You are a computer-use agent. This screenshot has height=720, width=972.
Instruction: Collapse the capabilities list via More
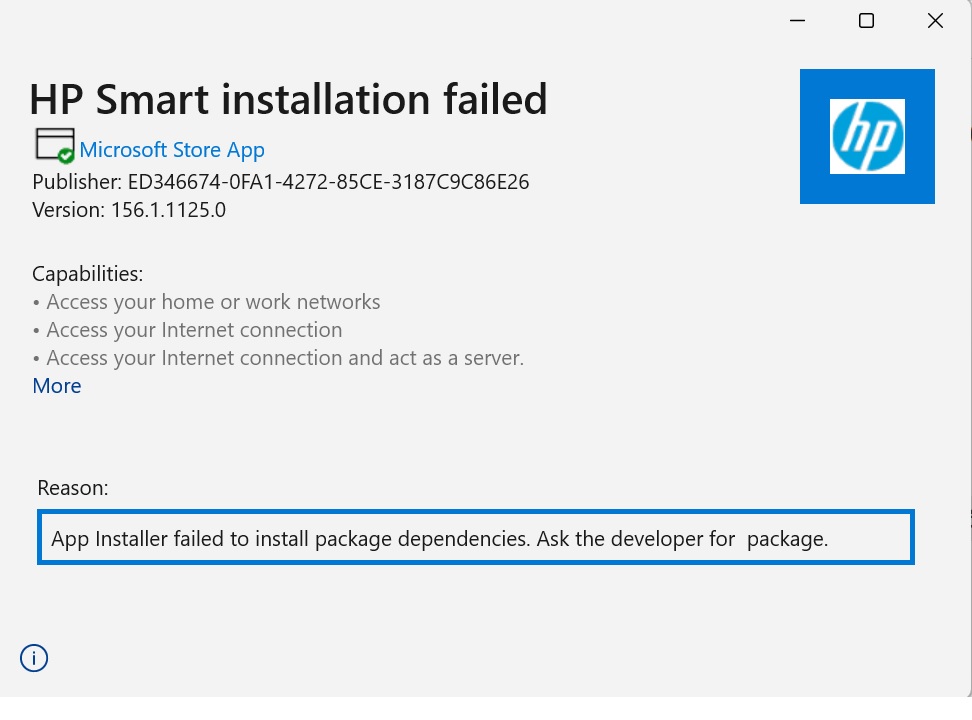[x=56, y=385]
